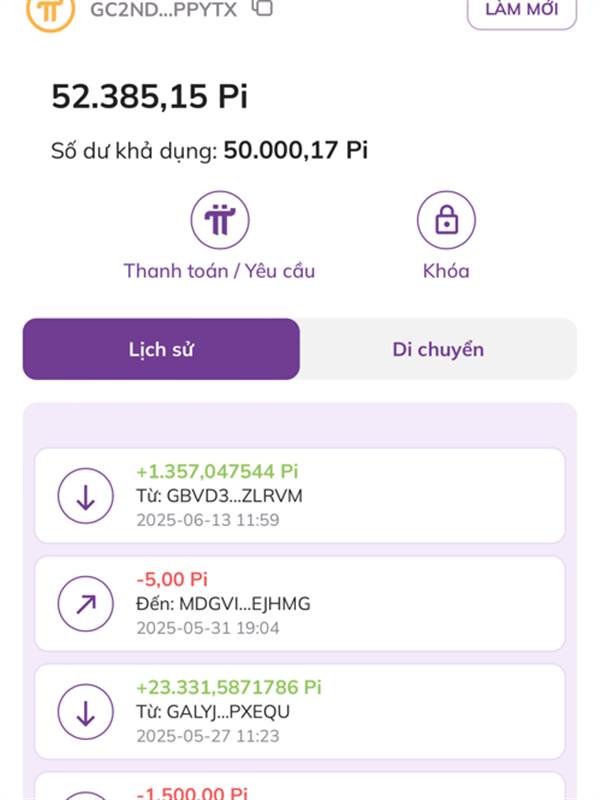This screenshot has width=600, height=800.
Task: Copy wallet address GC2ND...PPYTX icon
Action: pos(263,7)
